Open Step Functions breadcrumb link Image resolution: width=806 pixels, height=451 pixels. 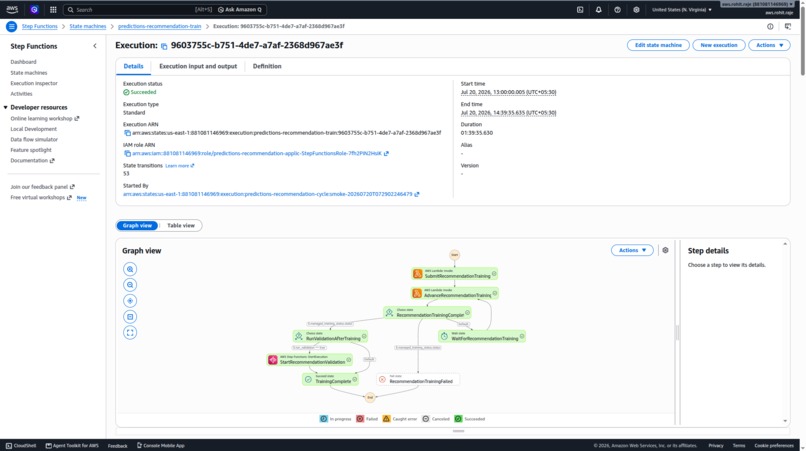coord(40,26)
